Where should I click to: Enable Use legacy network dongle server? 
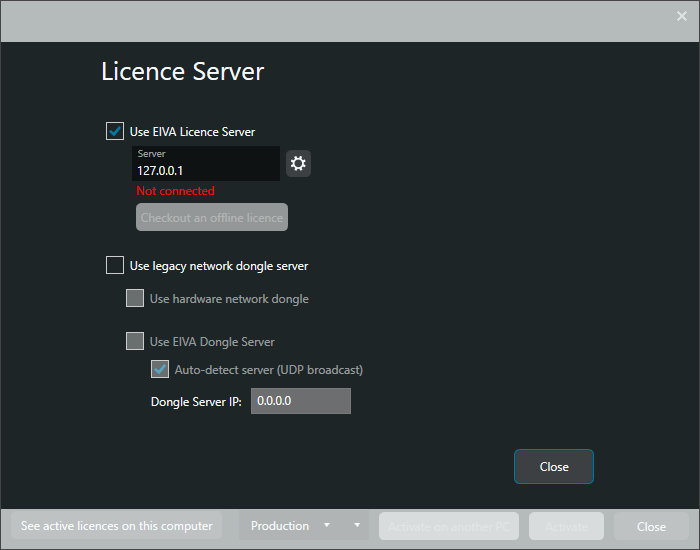click(115, 265)
